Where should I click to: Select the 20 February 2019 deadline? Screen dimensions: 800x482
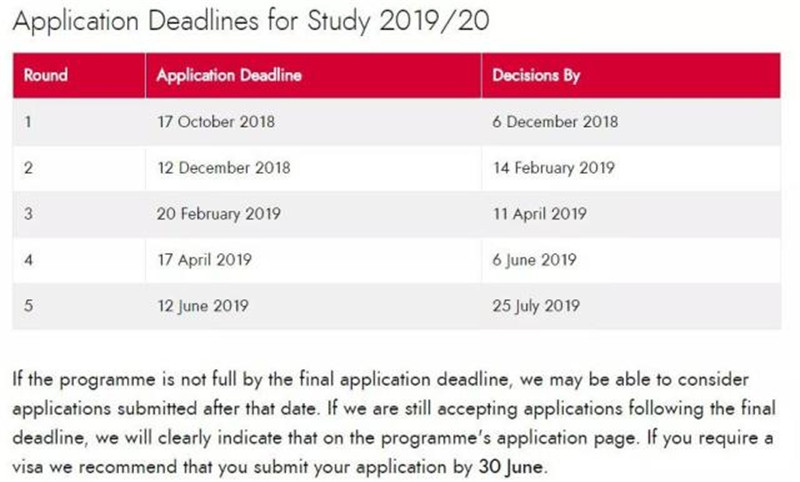(218, 214)
